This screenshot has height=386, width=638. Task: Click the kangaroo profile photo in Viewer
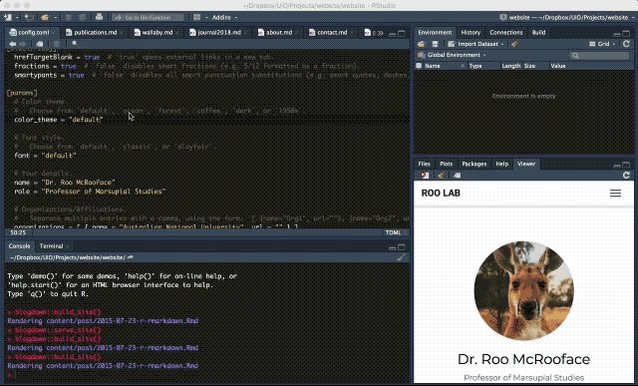click(x=524, y=290)
